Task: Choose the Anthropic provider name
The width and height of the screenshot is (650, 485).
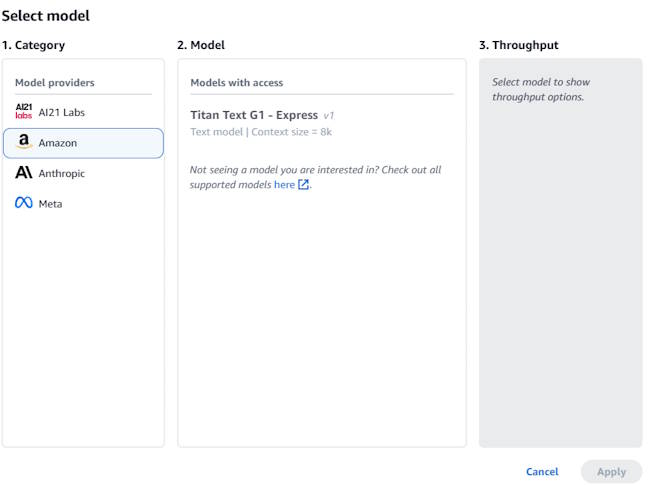Action: (x=62, y=173)
